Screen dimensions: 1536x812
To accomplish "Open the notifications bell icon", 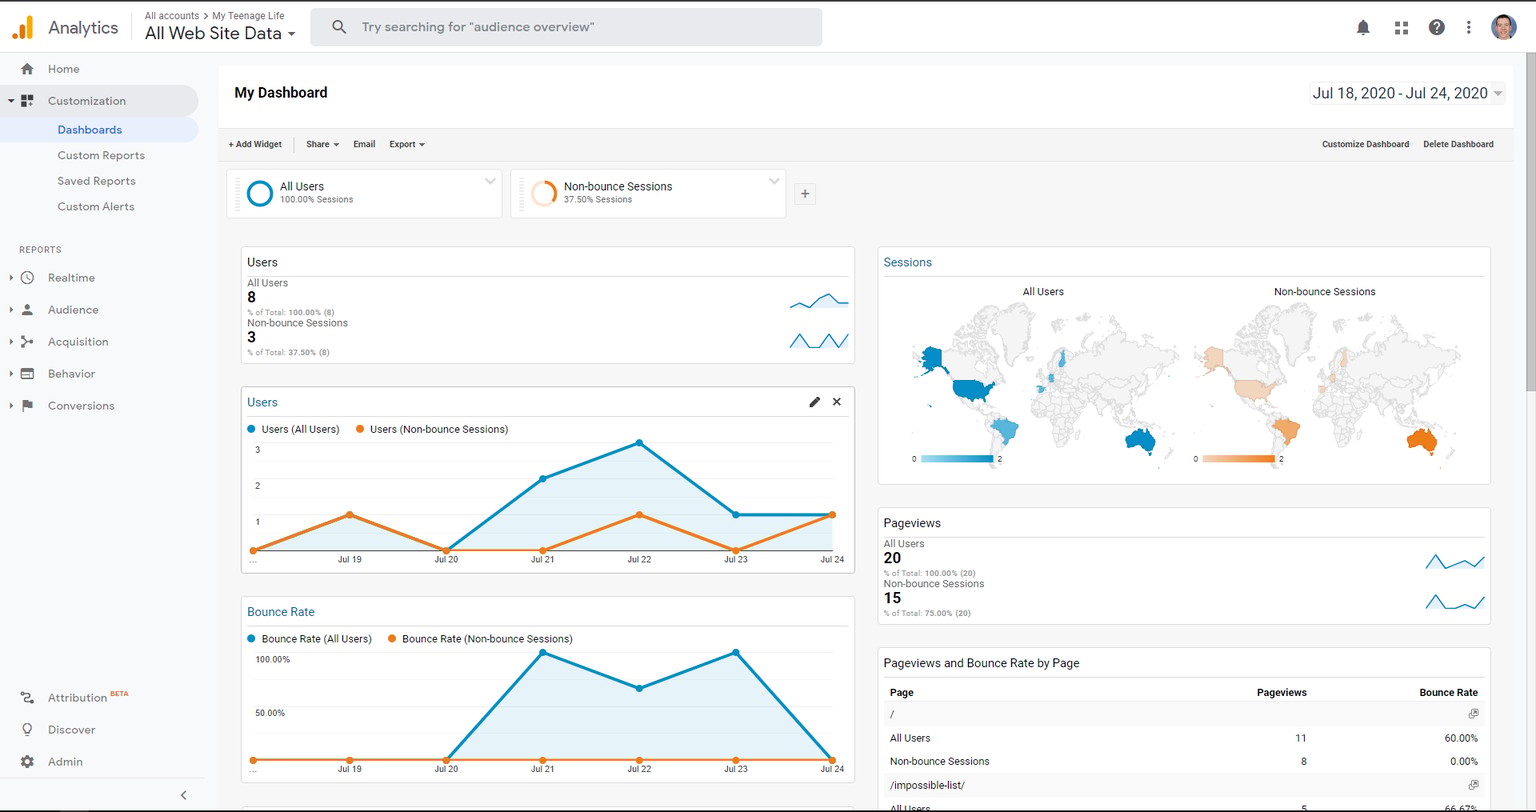I will click(1363, 28).
